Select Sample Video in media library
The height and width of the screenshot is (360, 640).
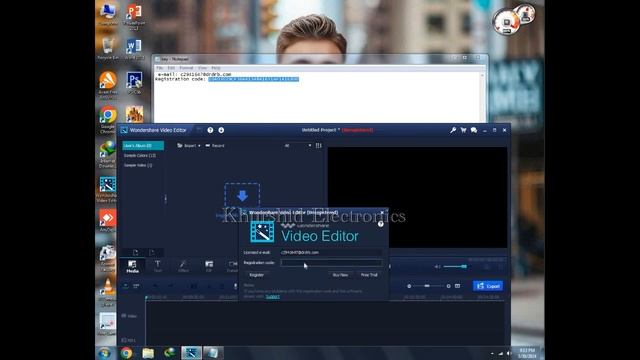[x=138, y=165]
